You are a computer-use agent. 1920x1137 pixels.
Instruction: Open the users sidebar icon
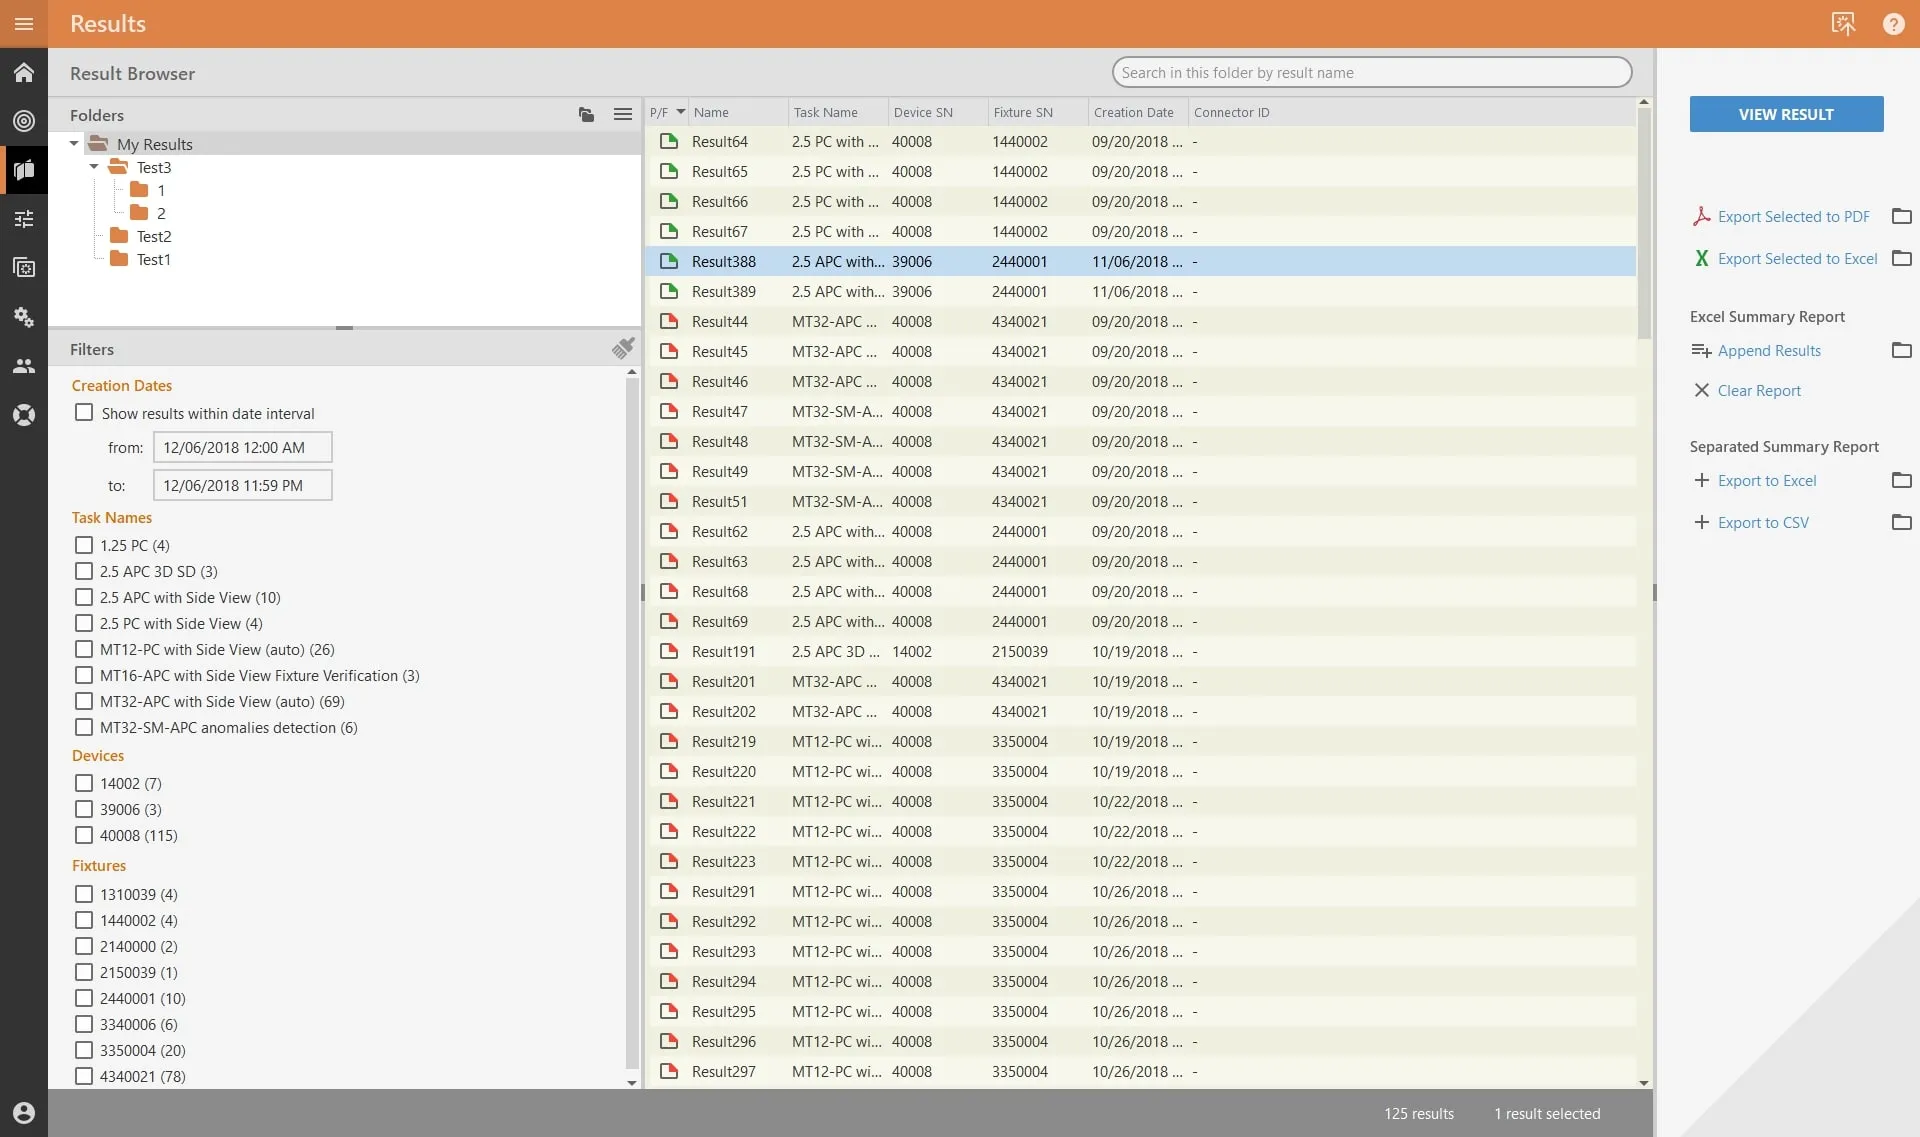click(24, 366)
